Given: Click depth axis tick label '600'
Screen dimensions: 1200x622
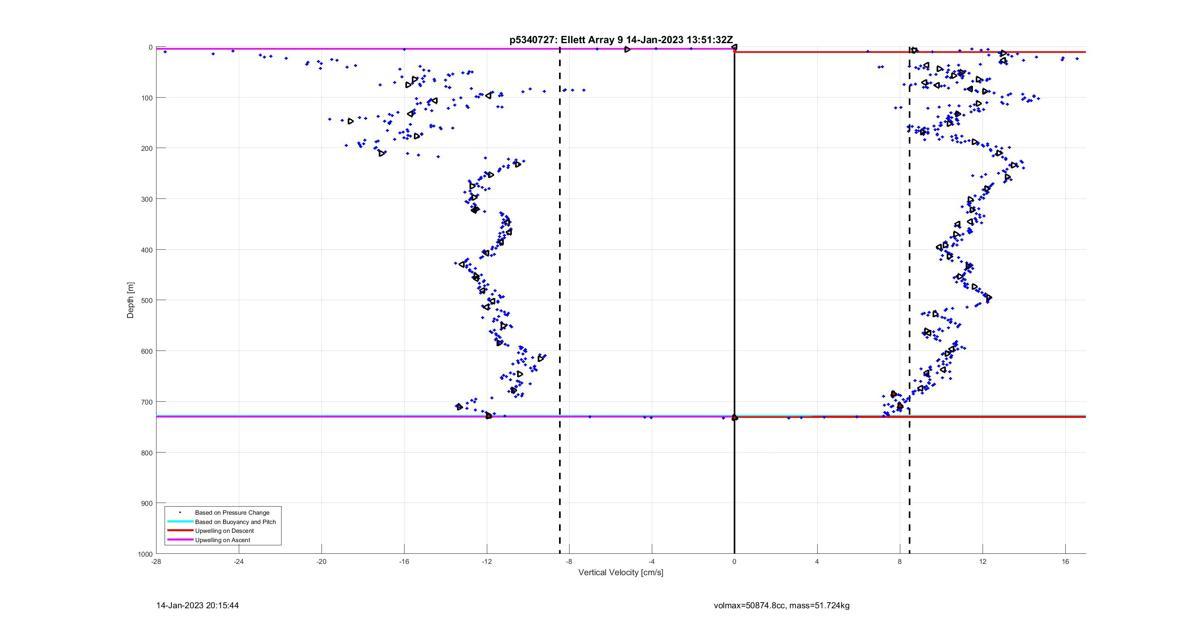Looking at the screenshot, I should pos(146,351).
